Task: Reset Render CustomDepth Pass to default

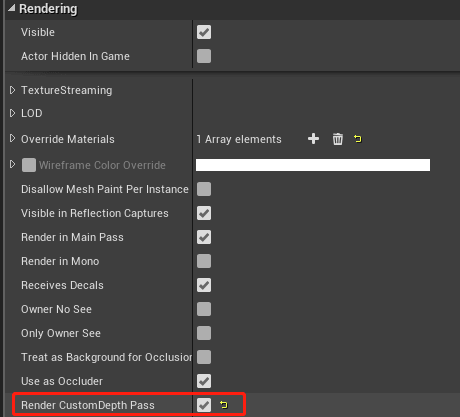Action: coord(224,405)
